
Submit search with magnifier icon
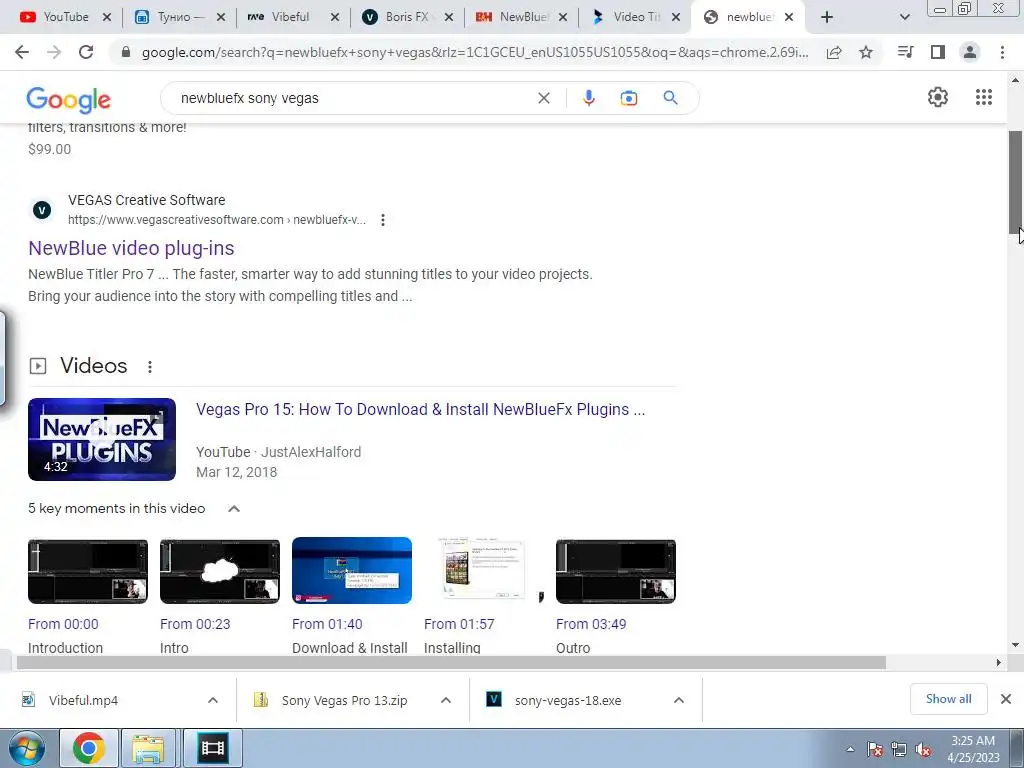click(670, 98)
